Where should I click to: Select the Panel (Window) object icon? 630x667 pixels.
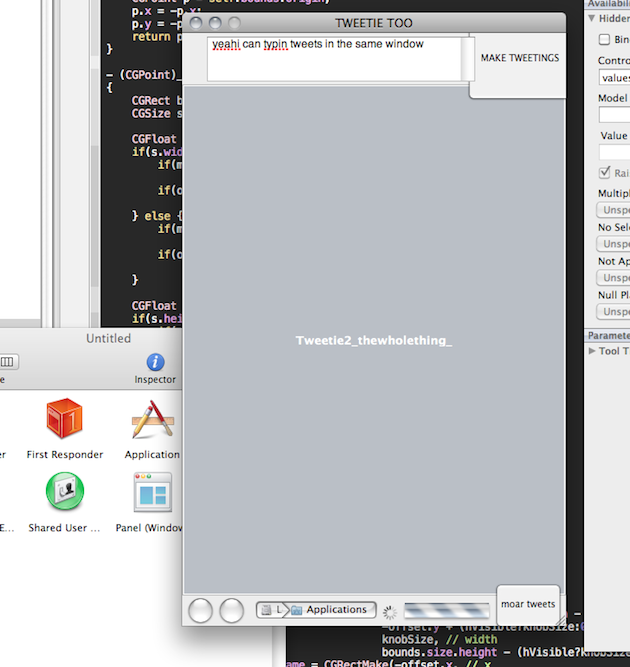[x=153, y=492]
